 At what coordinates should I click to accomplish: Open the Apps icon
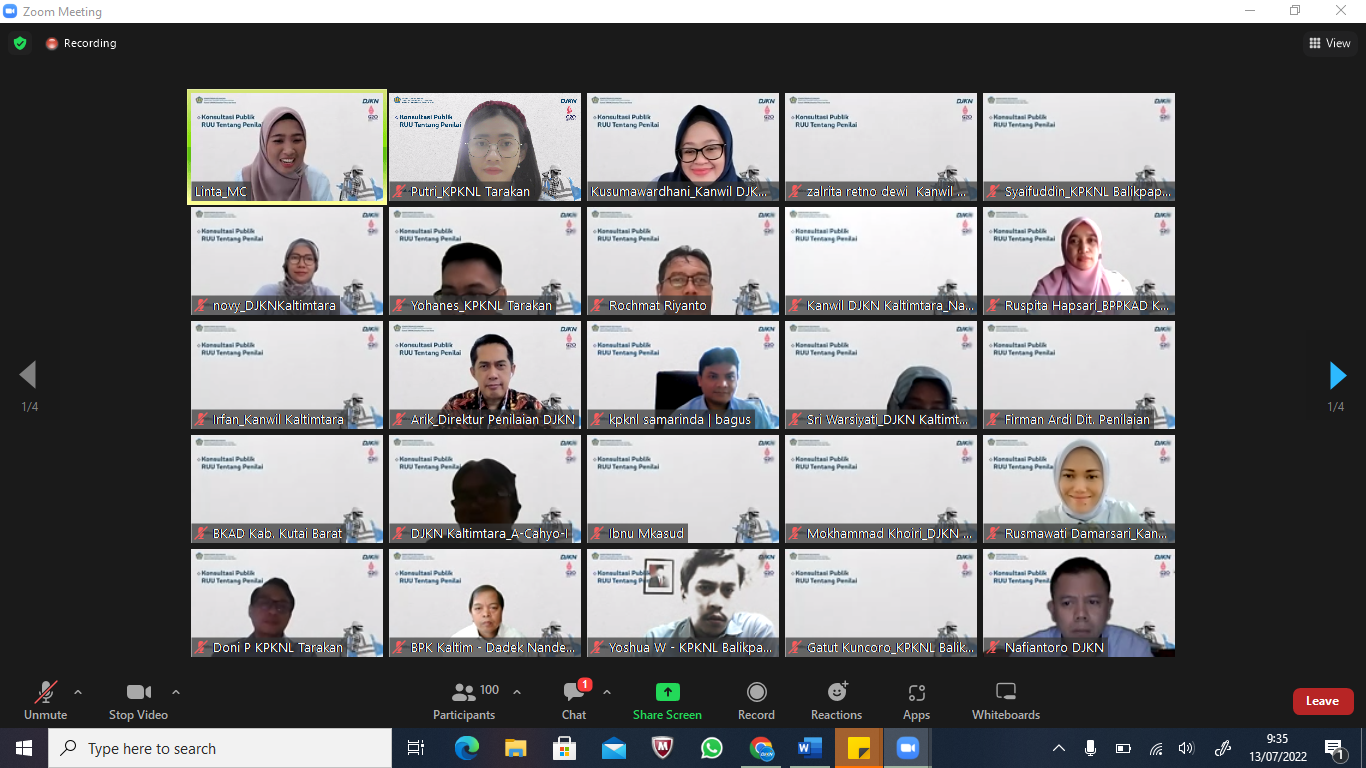click(916, 693)
